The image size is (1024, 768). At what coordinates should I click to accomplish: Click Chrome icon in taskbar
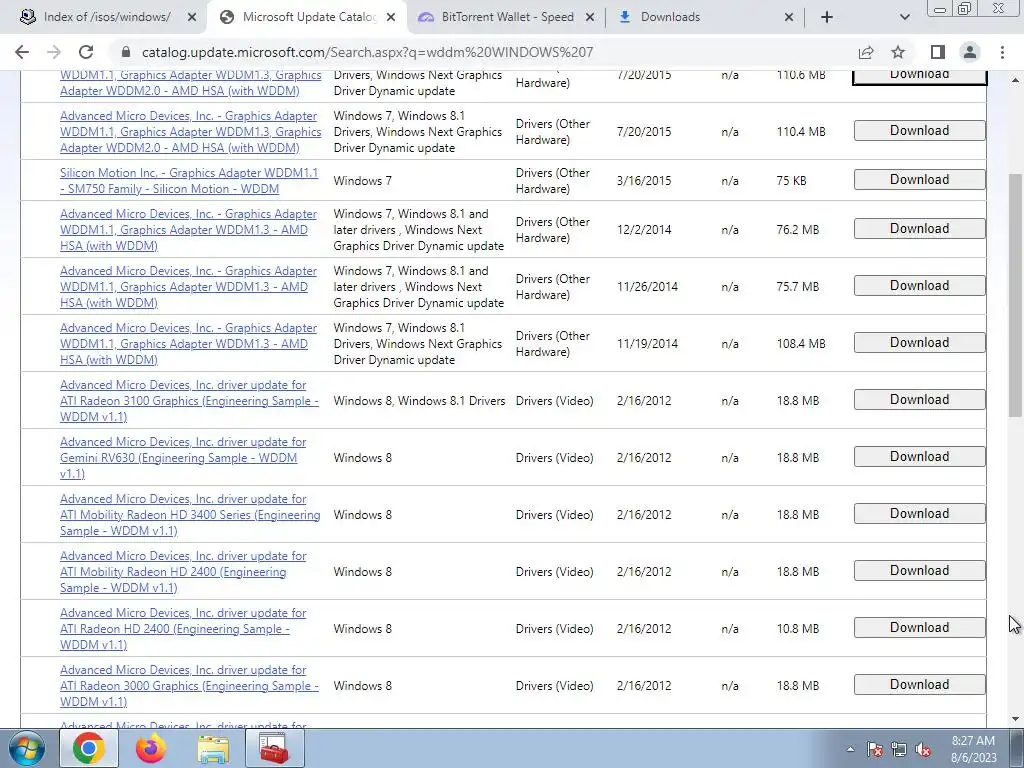point(89,748)
